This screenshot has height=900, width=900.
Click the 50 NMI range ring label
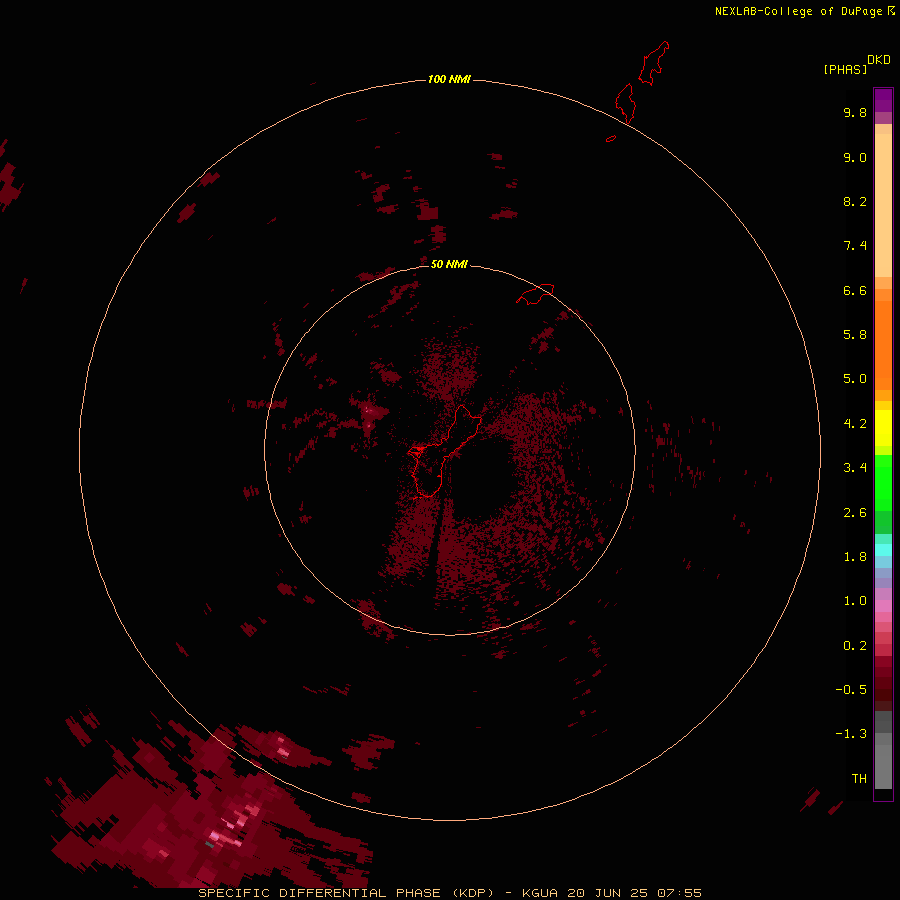(449, 264)
